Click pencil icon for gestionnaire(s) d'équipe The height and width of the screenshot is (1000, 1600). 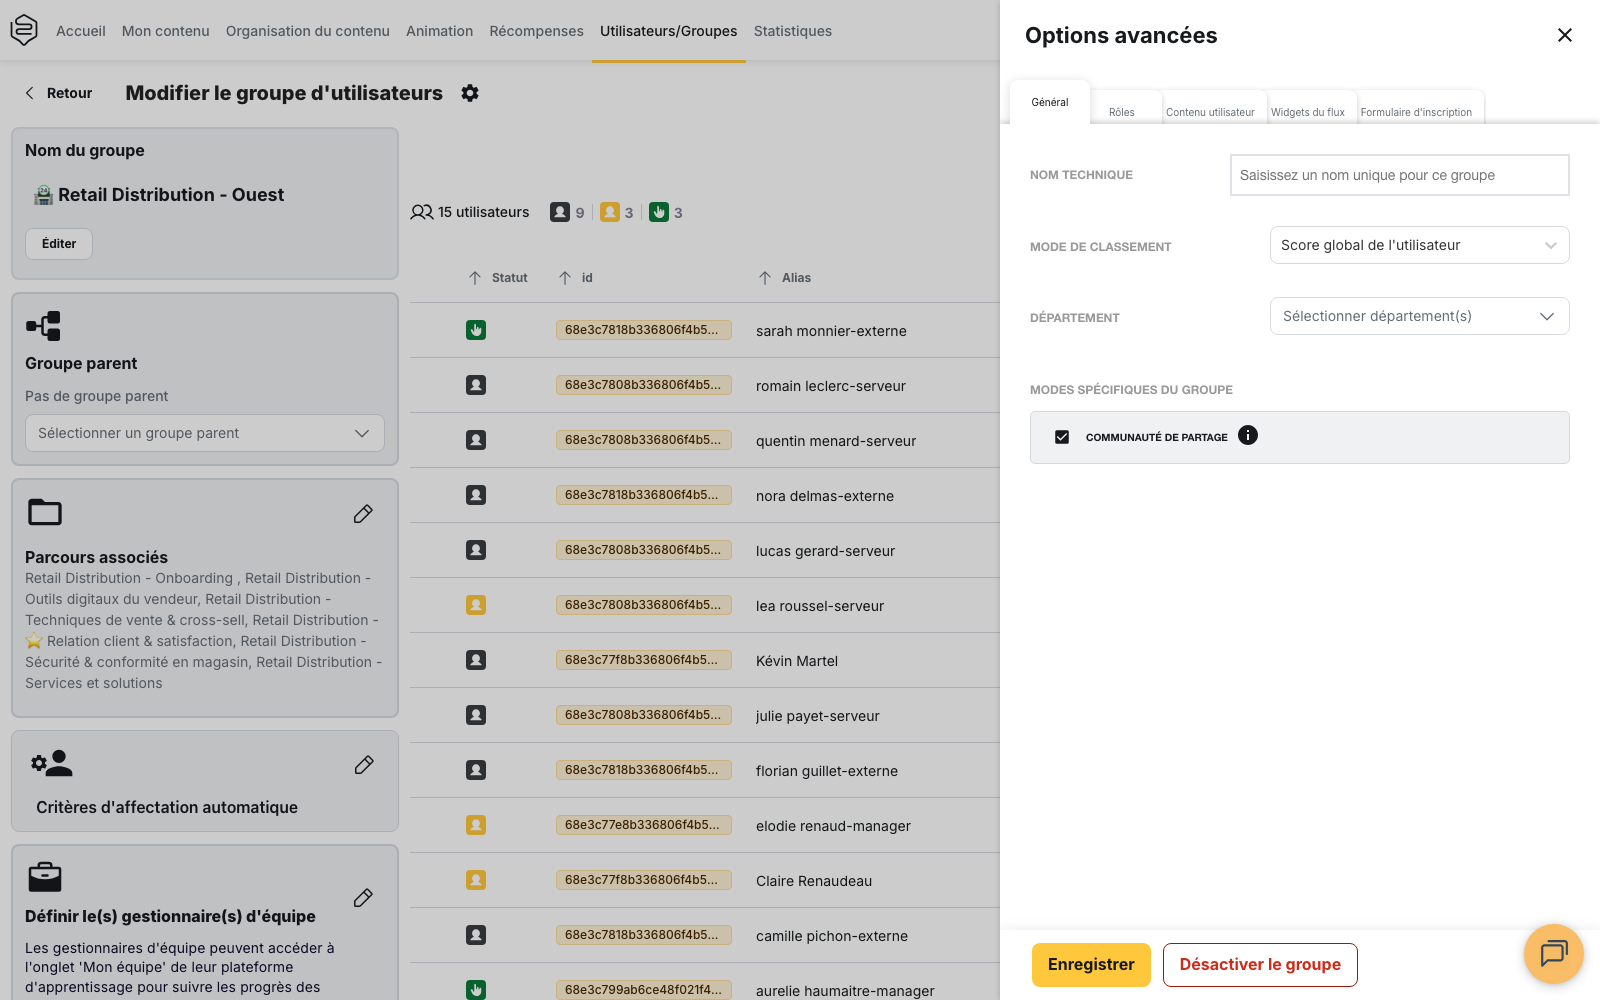click(363, 898)
